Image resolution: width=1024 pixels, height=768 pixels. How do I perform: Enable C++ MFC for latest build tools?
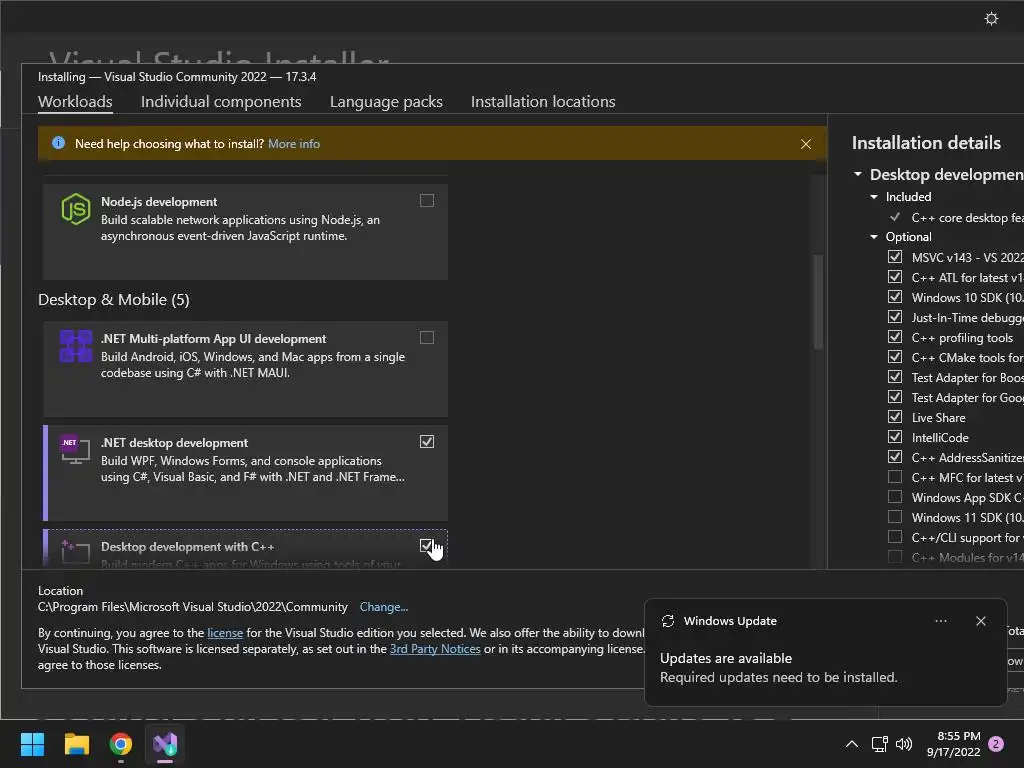[x=895, y=477]
